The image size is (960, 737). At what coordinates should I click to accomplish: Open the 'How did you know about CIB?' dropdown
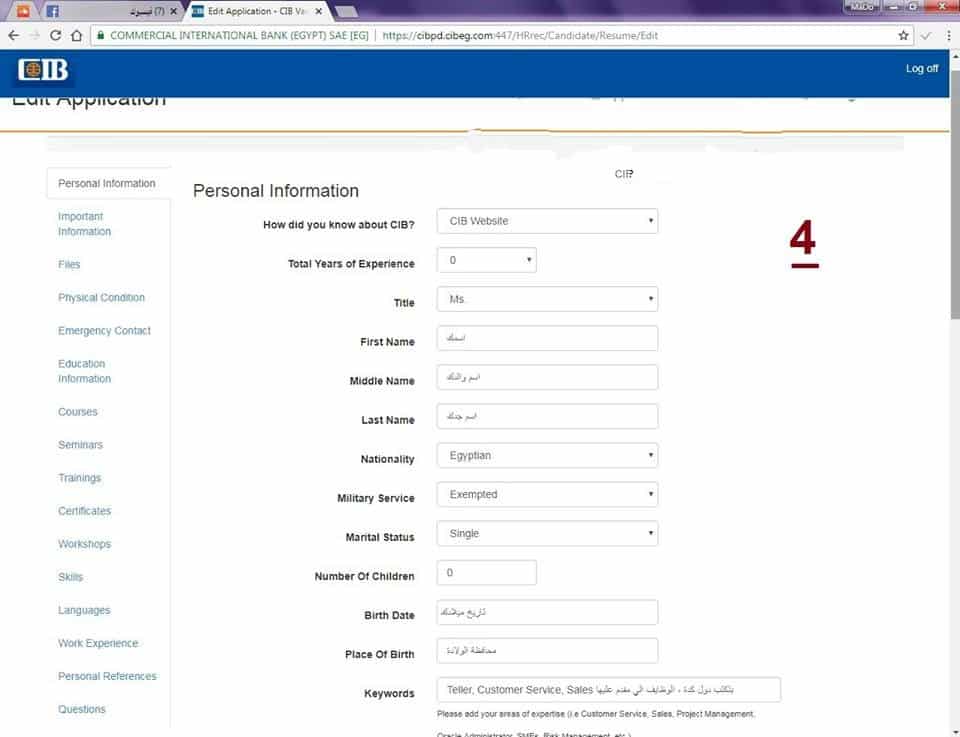tap(547, 221)
